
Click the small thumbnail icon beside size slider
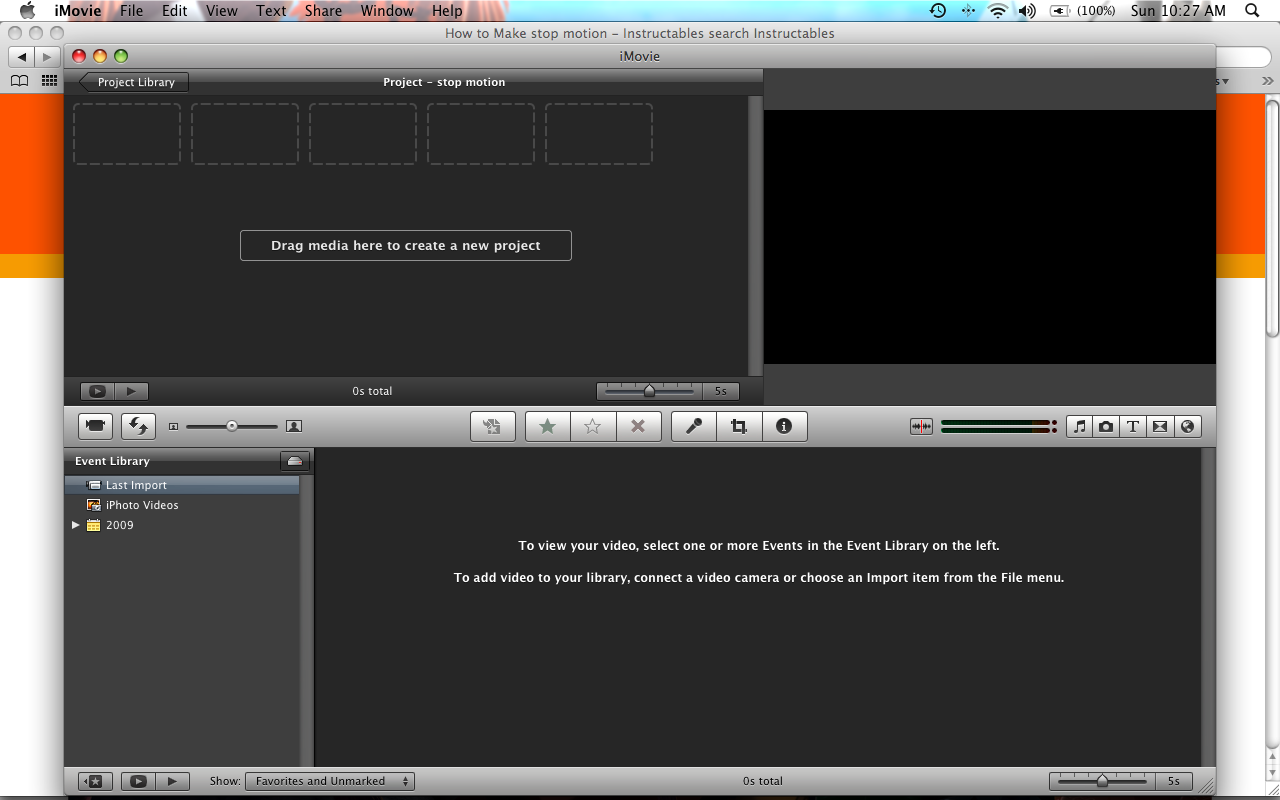click(173, 426)
